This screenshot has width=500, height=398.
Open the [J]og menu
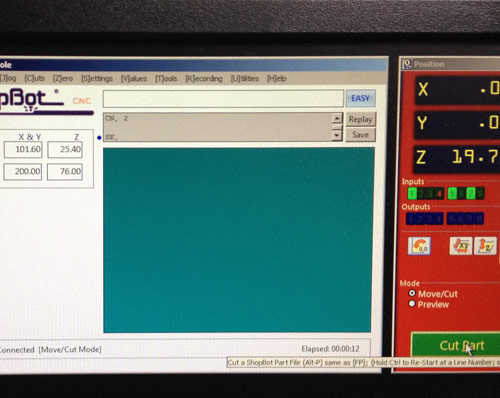coord(8,78)
